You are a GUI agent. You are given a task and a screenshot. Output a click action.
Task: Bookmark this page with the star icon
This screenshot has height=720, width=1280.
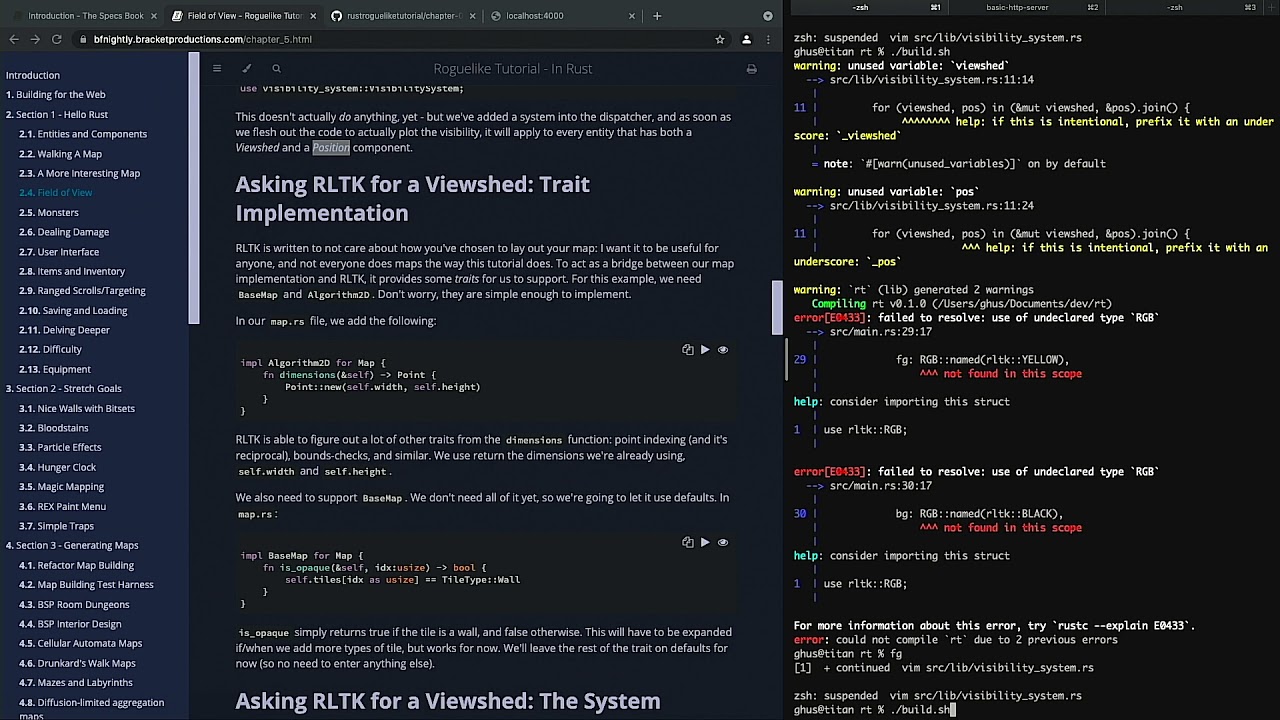pos(719,39)
